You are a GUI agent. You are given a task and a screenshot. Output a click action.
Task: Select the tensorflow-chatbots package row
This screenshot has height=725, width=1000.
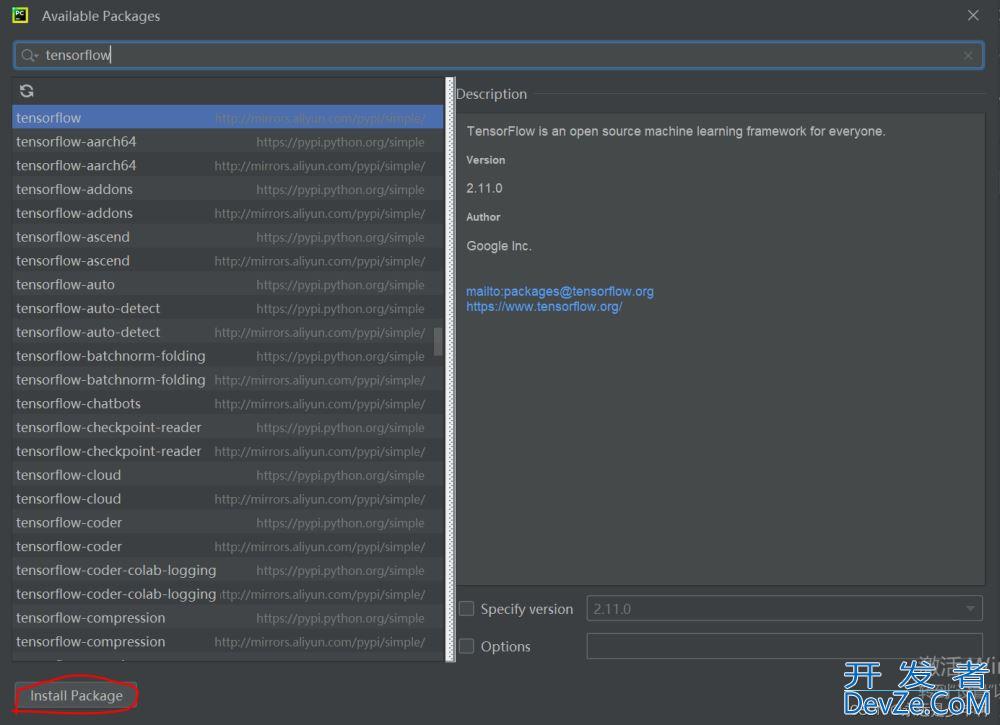pyautogui.click(x=228, y=404)
